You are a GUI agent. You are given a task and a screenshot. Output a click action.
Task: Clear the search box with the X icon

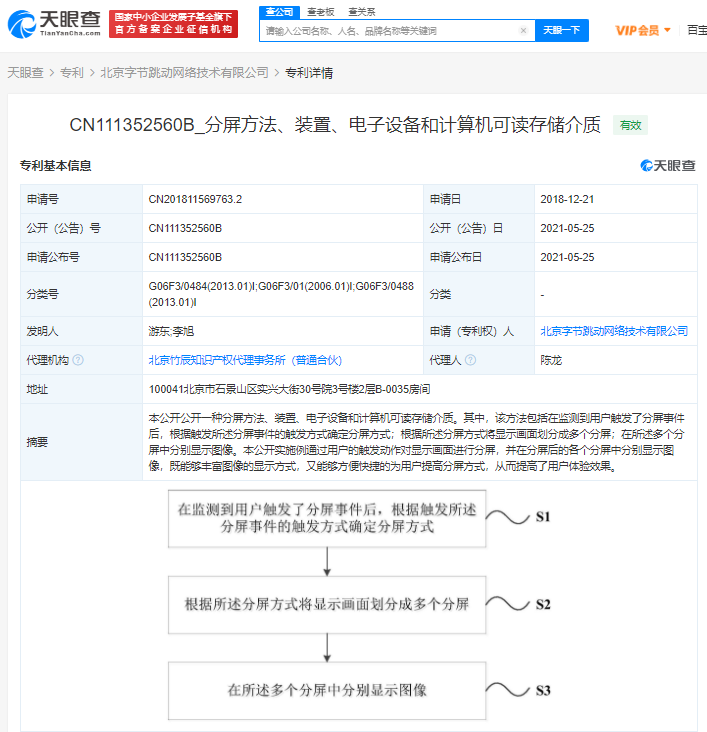522,31
